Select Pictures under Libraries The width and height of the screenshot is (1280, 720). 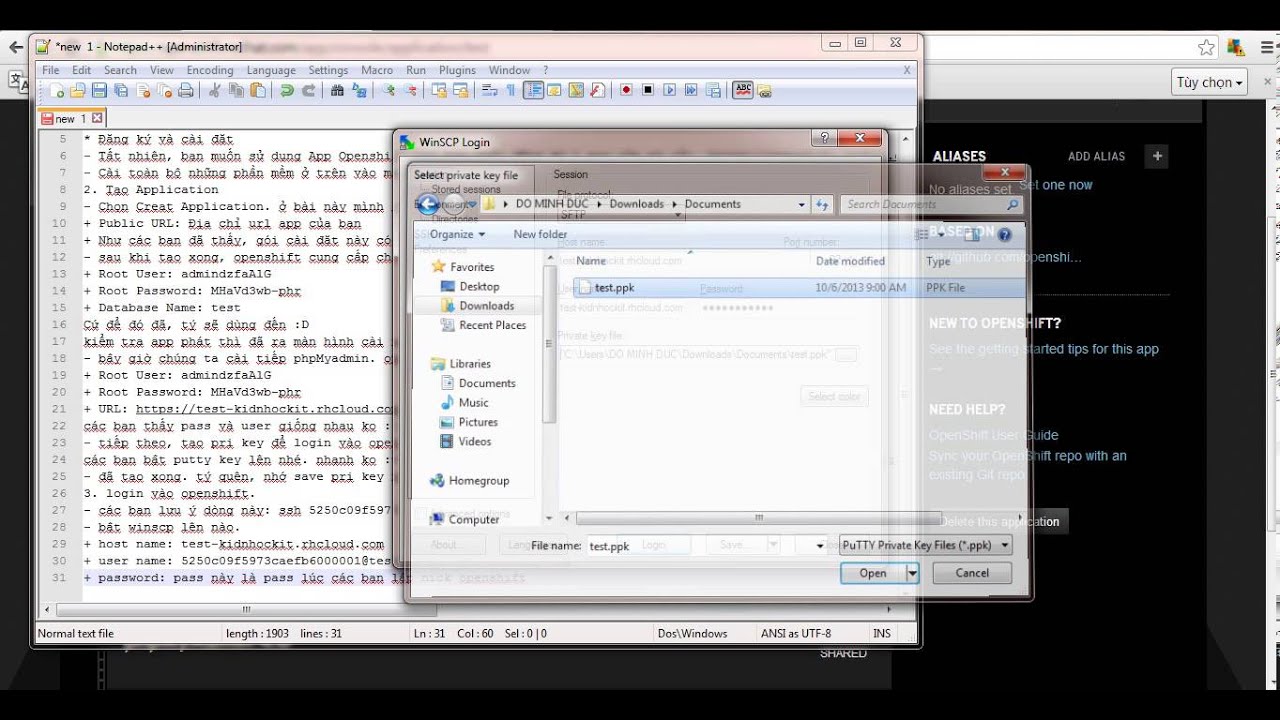click(478, 422)
